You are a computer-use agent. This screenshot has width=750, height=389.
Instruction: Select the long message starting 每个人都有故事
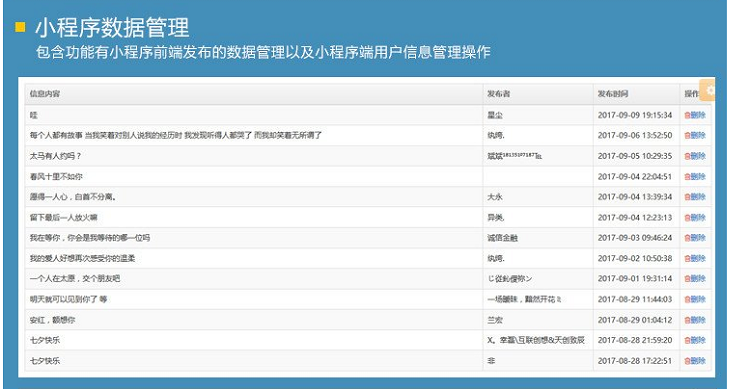(x=176, y=135)
